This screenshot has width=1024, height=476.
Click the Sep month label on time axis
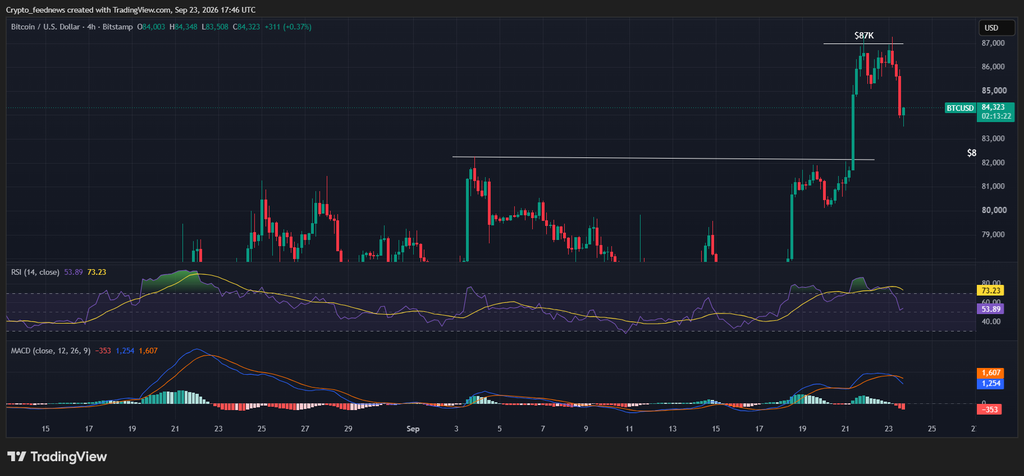[412, 429]
